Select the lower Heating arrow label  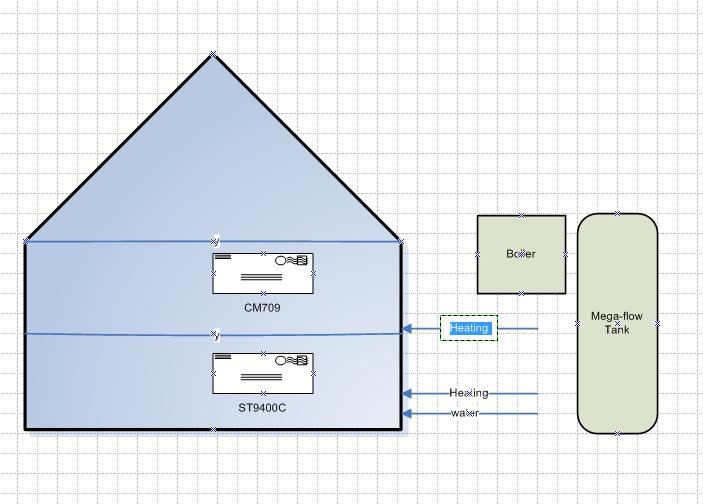click(x=469, y=393)
